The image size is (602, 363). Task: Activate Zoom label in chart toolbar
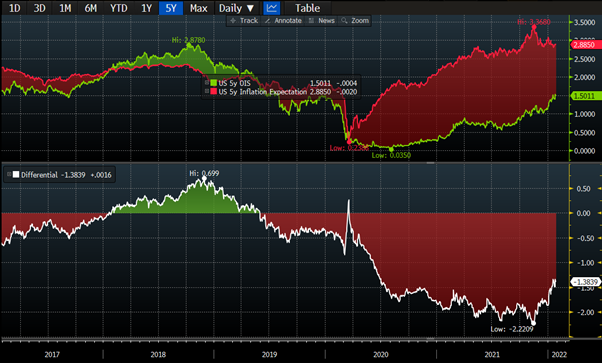(x=360, y=20)
